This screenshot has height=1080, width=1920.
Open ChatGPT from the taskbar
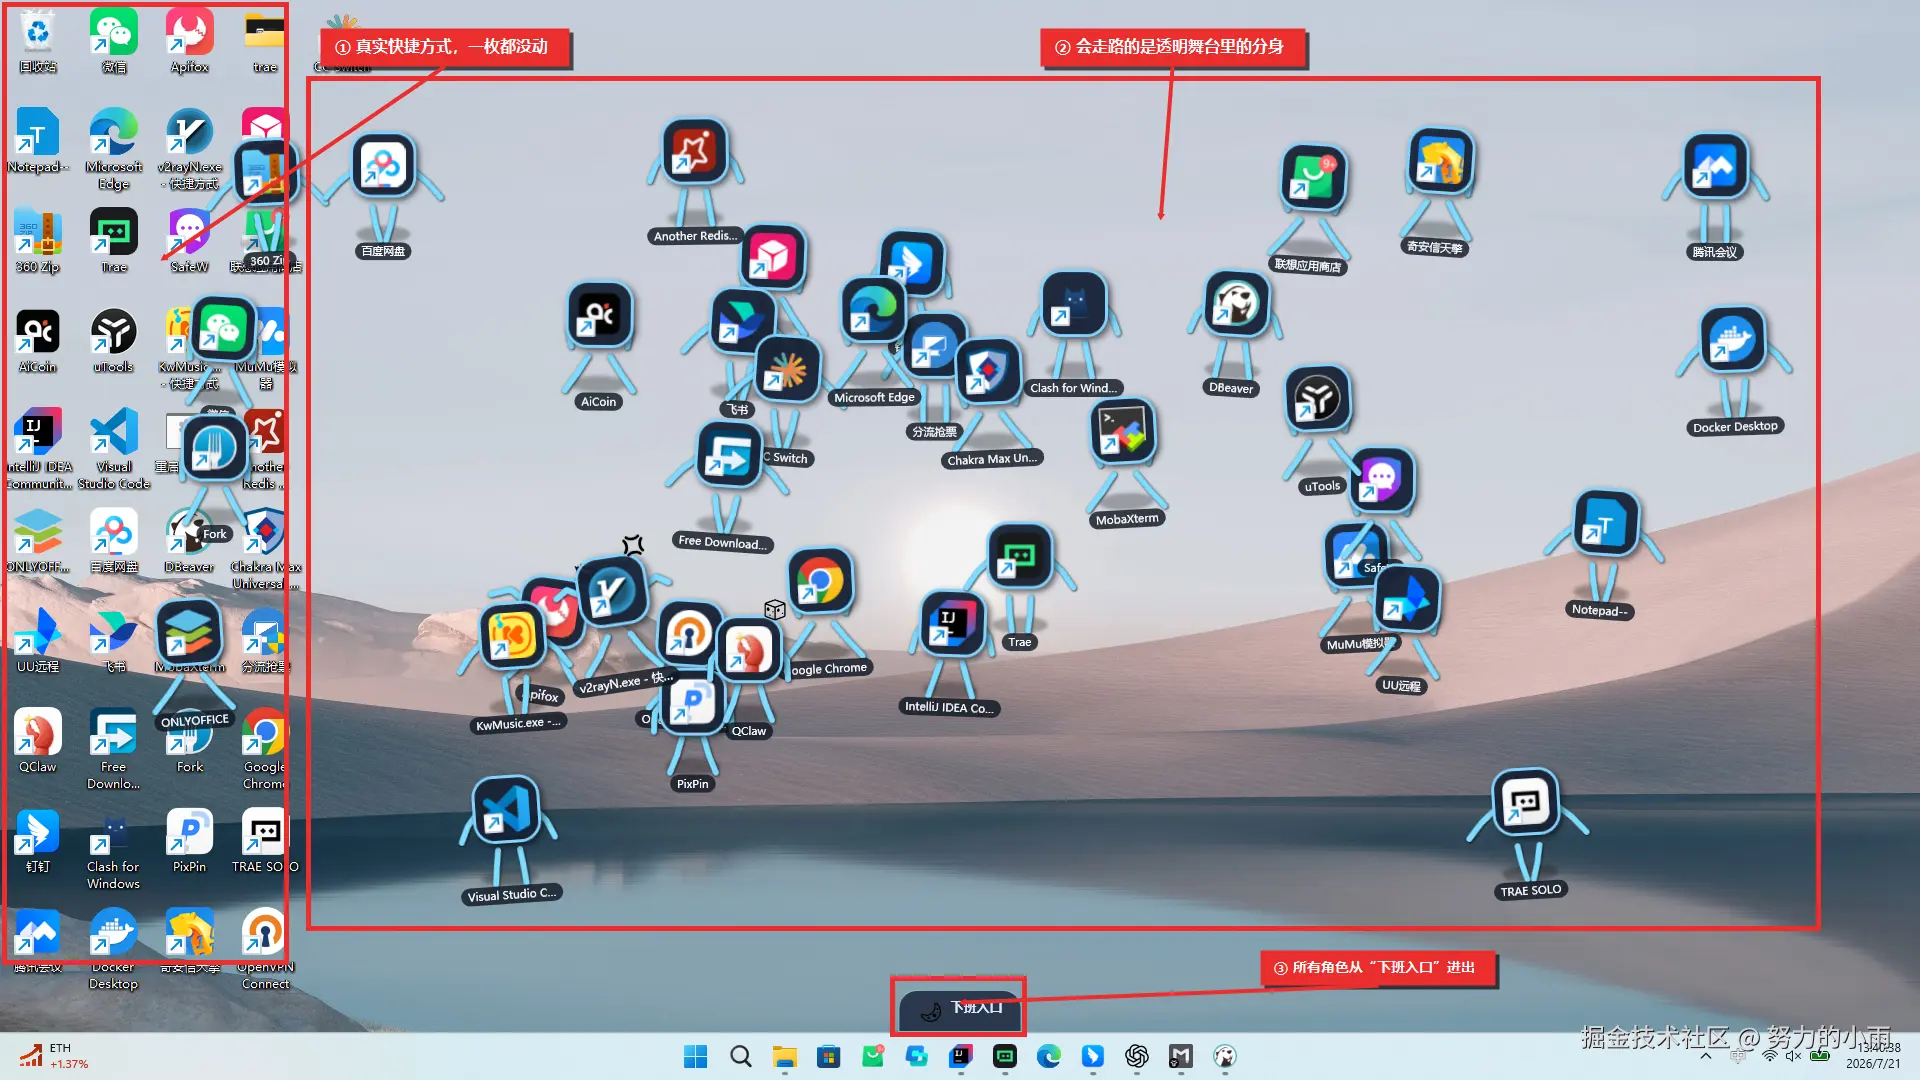1136,1057
